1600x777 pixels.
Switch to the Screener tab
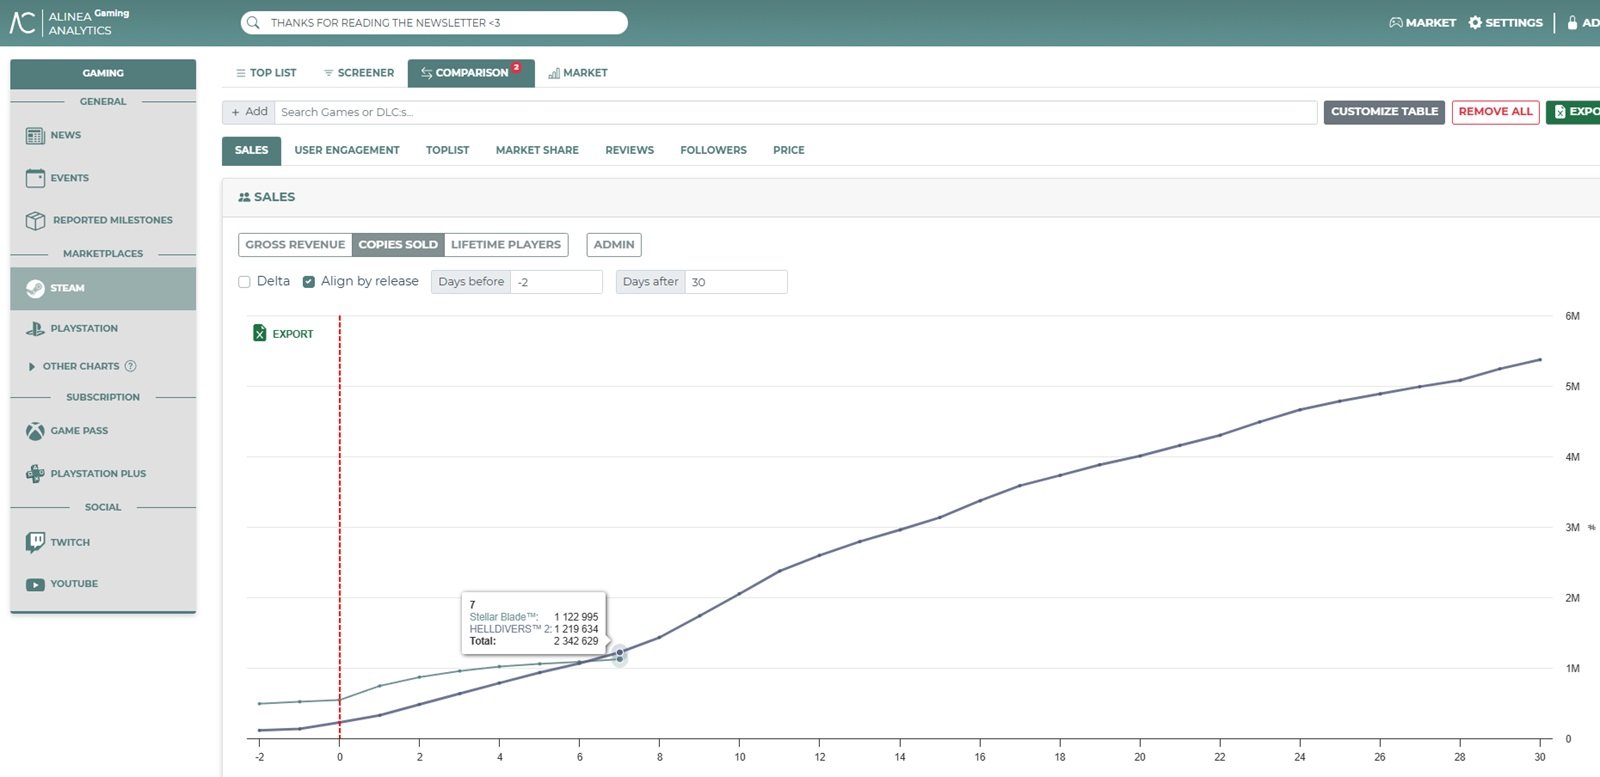(359, 73)
